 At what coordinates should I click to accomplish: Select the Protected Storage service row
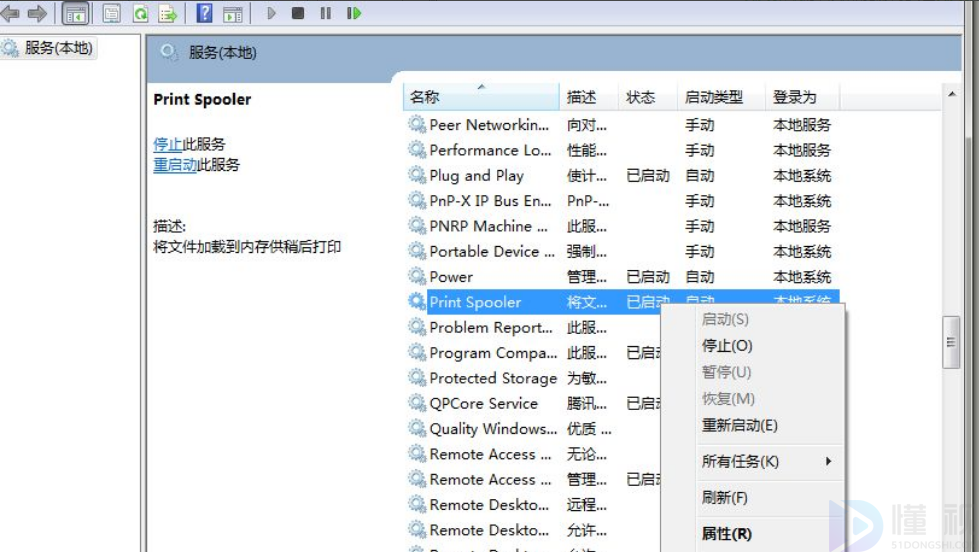click(533, 378)
